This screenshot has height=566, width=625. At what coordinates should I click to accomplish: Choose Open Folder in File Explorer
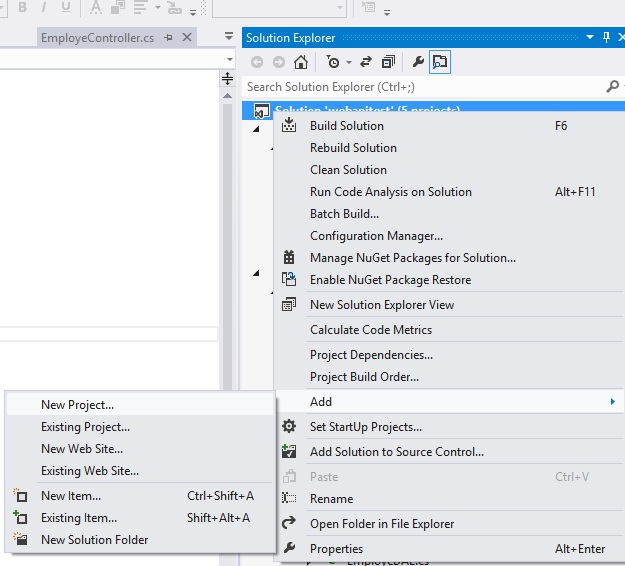[x=450, y=523]
